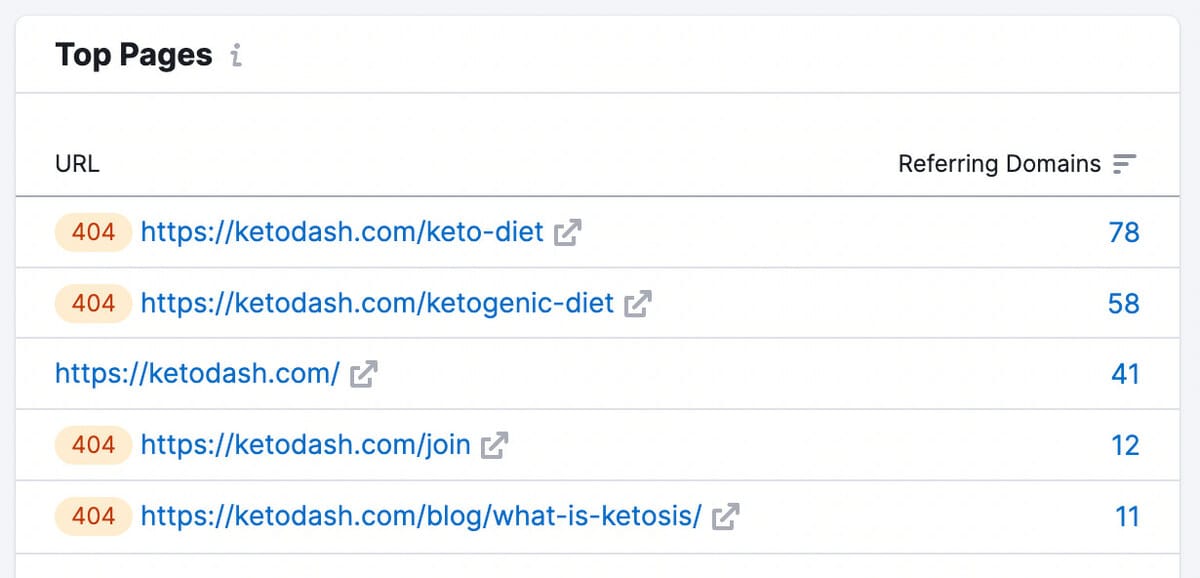This screenshot has height=578, width=1200.
Task: Click the ketodash.com/keto-diet link
Action: click(342, 233)
